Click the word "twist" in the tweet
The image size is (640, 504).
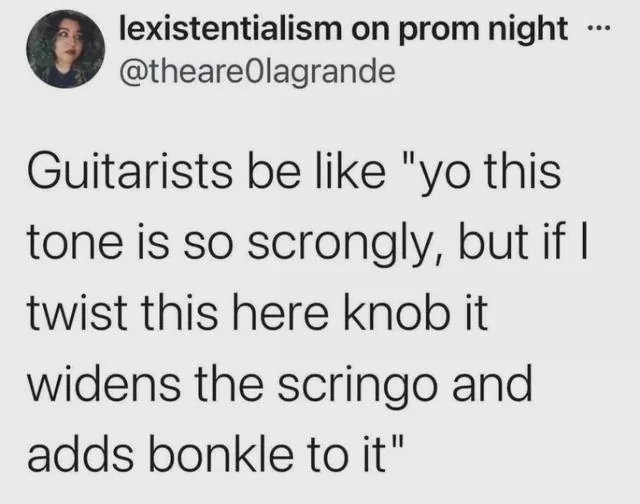(x=76, y=313)
